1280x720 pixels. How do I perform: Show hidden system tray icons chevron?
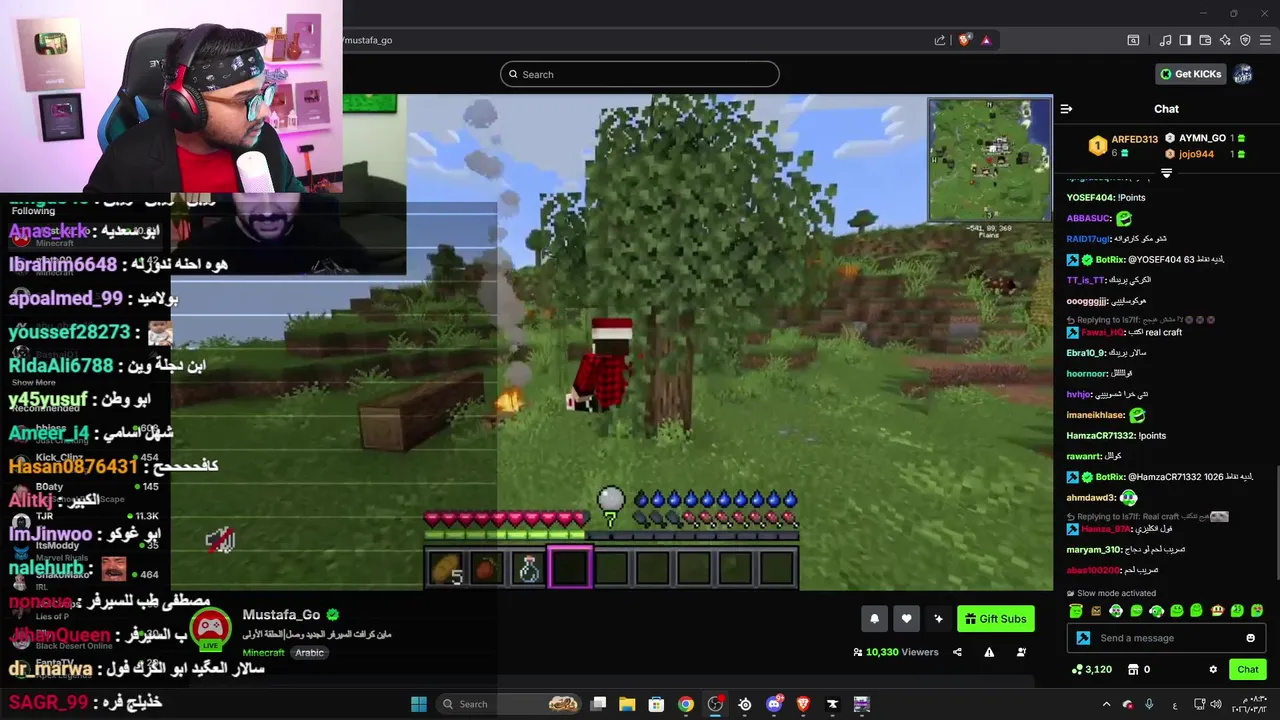(x=1107, y=704)
